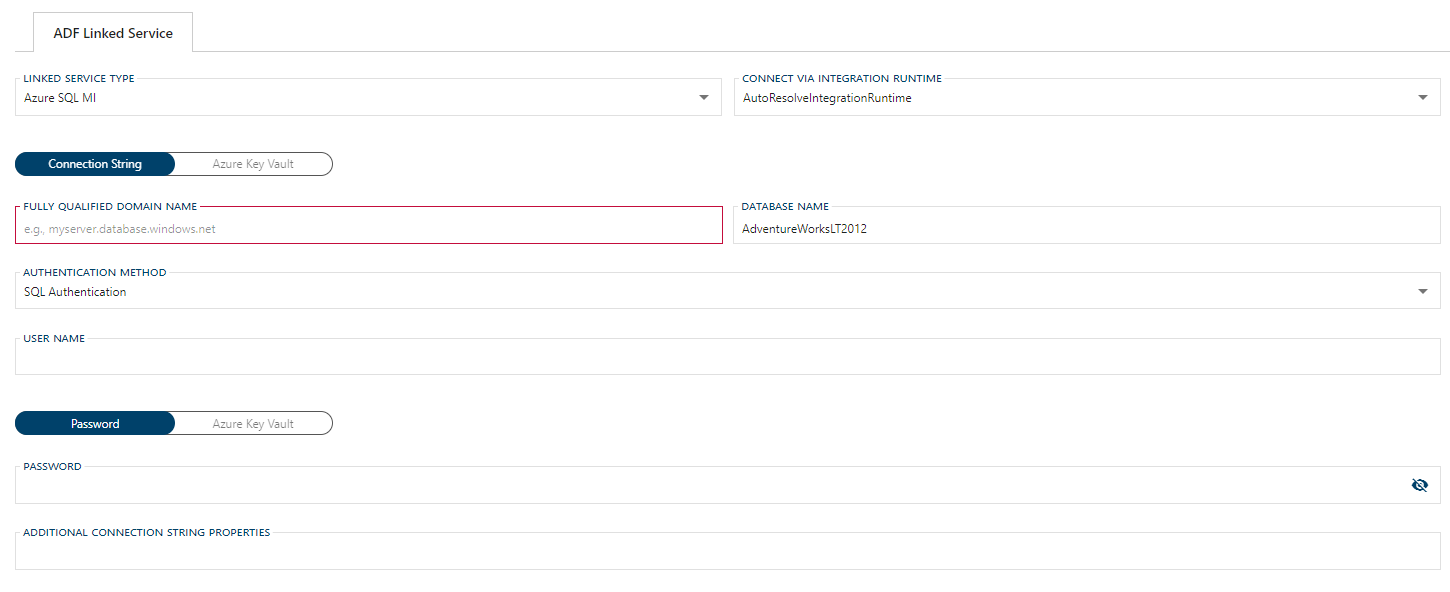
Task: Select Connection String mode
Action: tap(94, 163)
